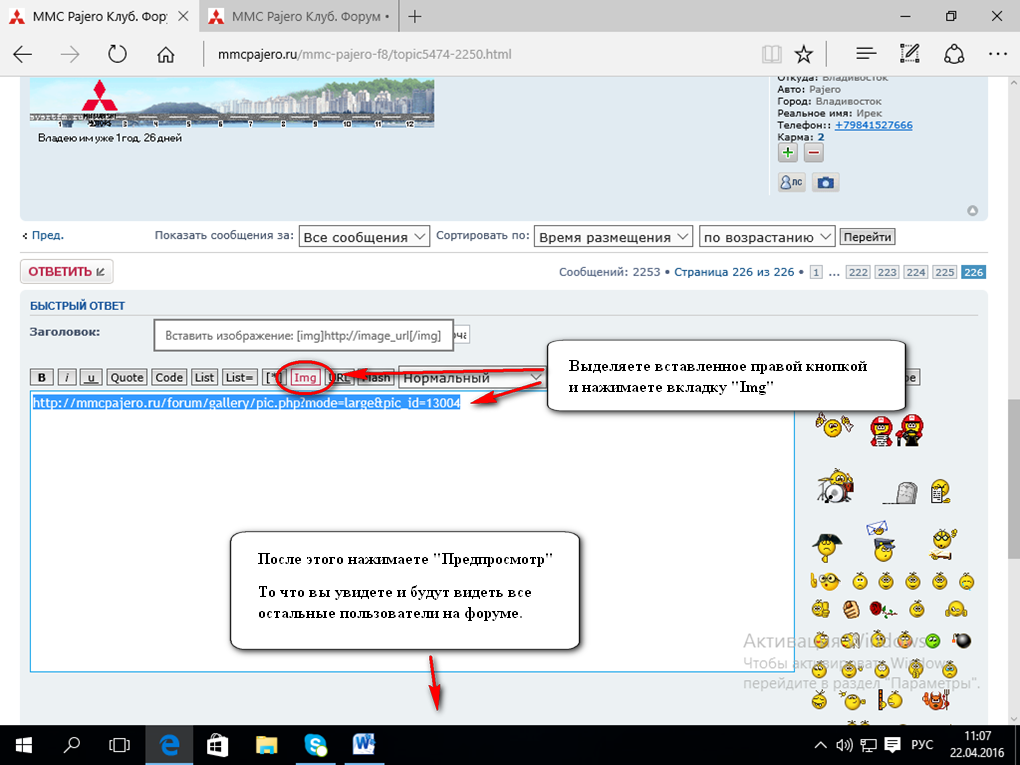This screenshot has width=1020, height=765.
Task: Click the ОТВЕТИТЬ reply button
Action: coord(67,271)
